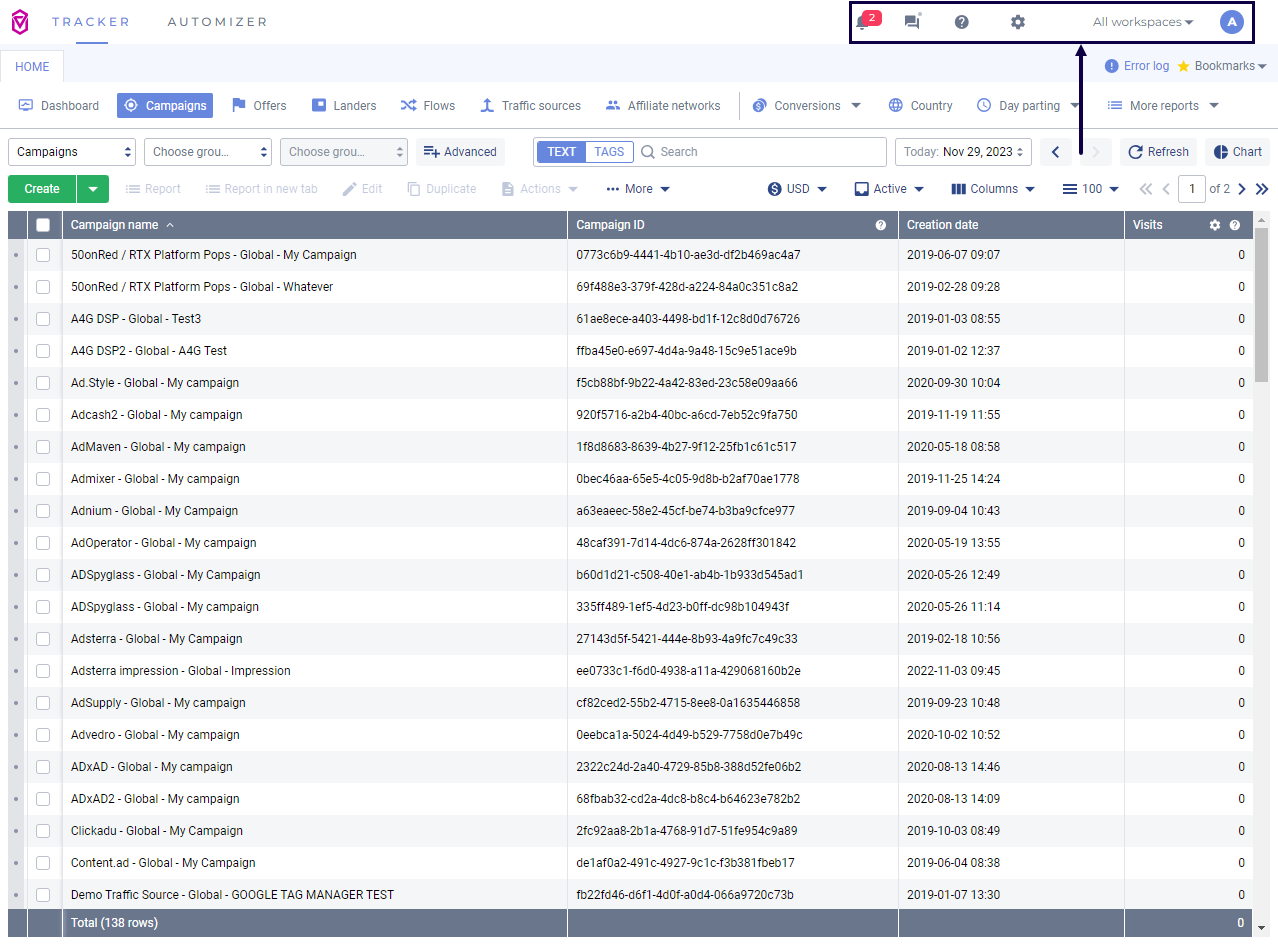Viewport: 1278px width, 945px height.
Task: Expand the More reports dropdown
Action: 1164,106
